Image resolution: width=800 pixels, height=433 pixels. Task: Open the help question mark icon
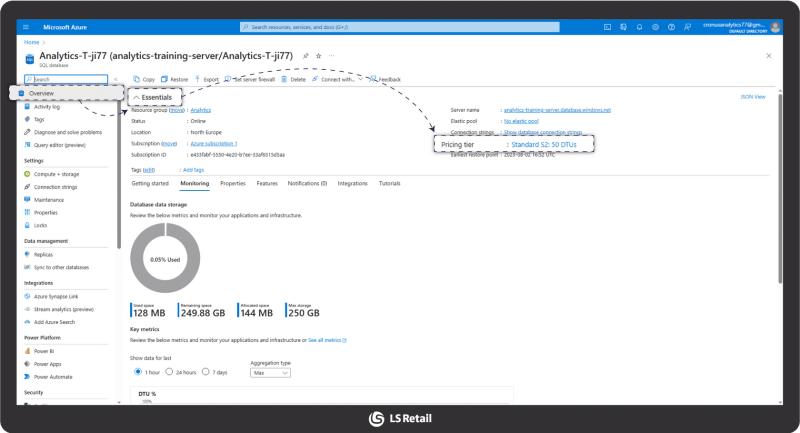click(671, 27)
